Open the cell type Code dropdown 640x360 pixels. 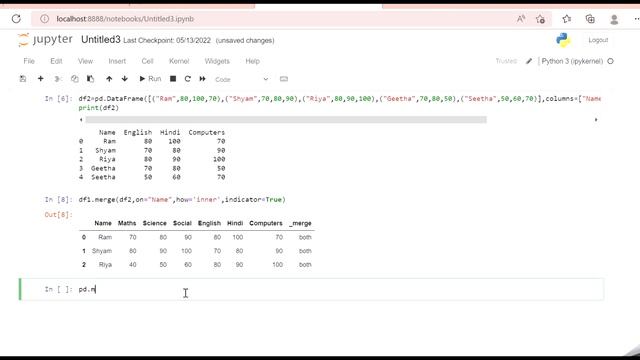pyautogui.click(x=241, y=79)
